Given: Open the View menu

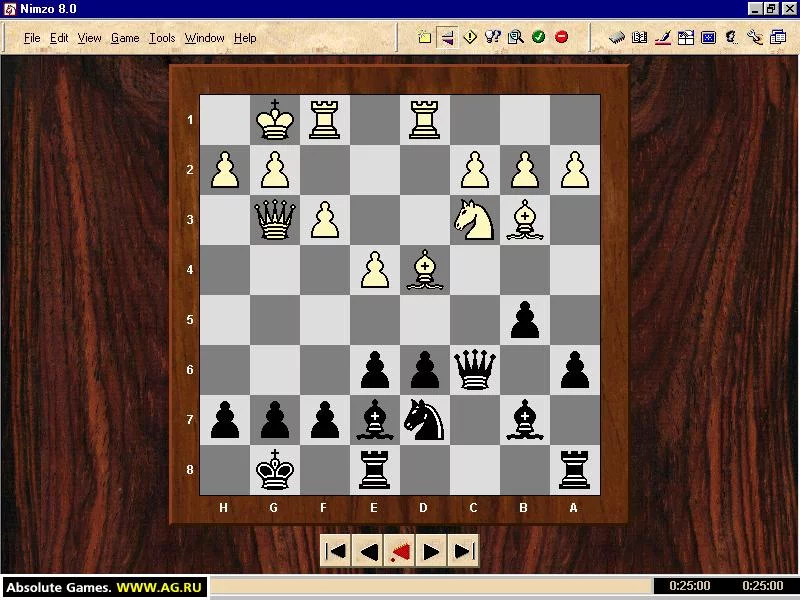Looking at the screenshot, I should [89, 38].
